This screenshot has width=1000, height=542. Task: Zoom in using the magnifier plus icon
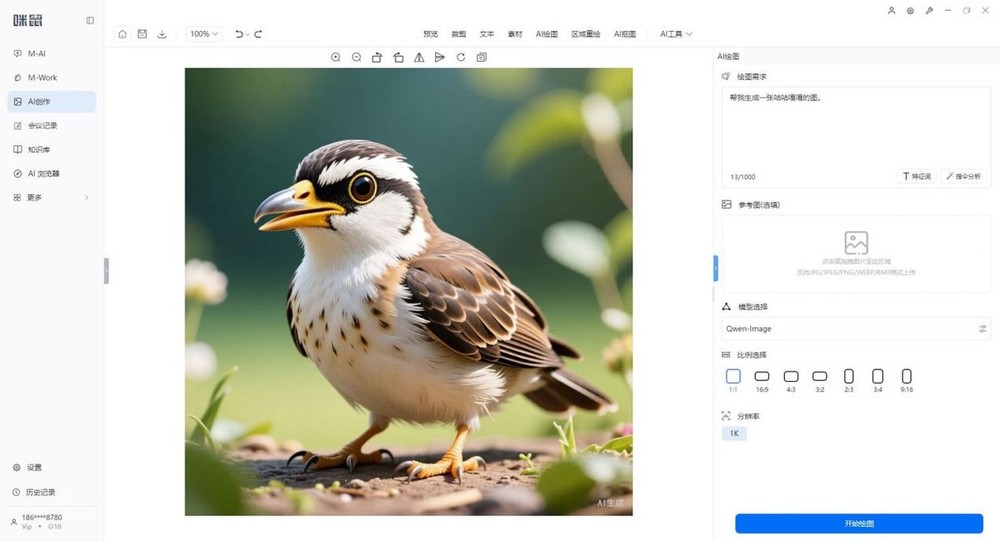coord(335,57)
